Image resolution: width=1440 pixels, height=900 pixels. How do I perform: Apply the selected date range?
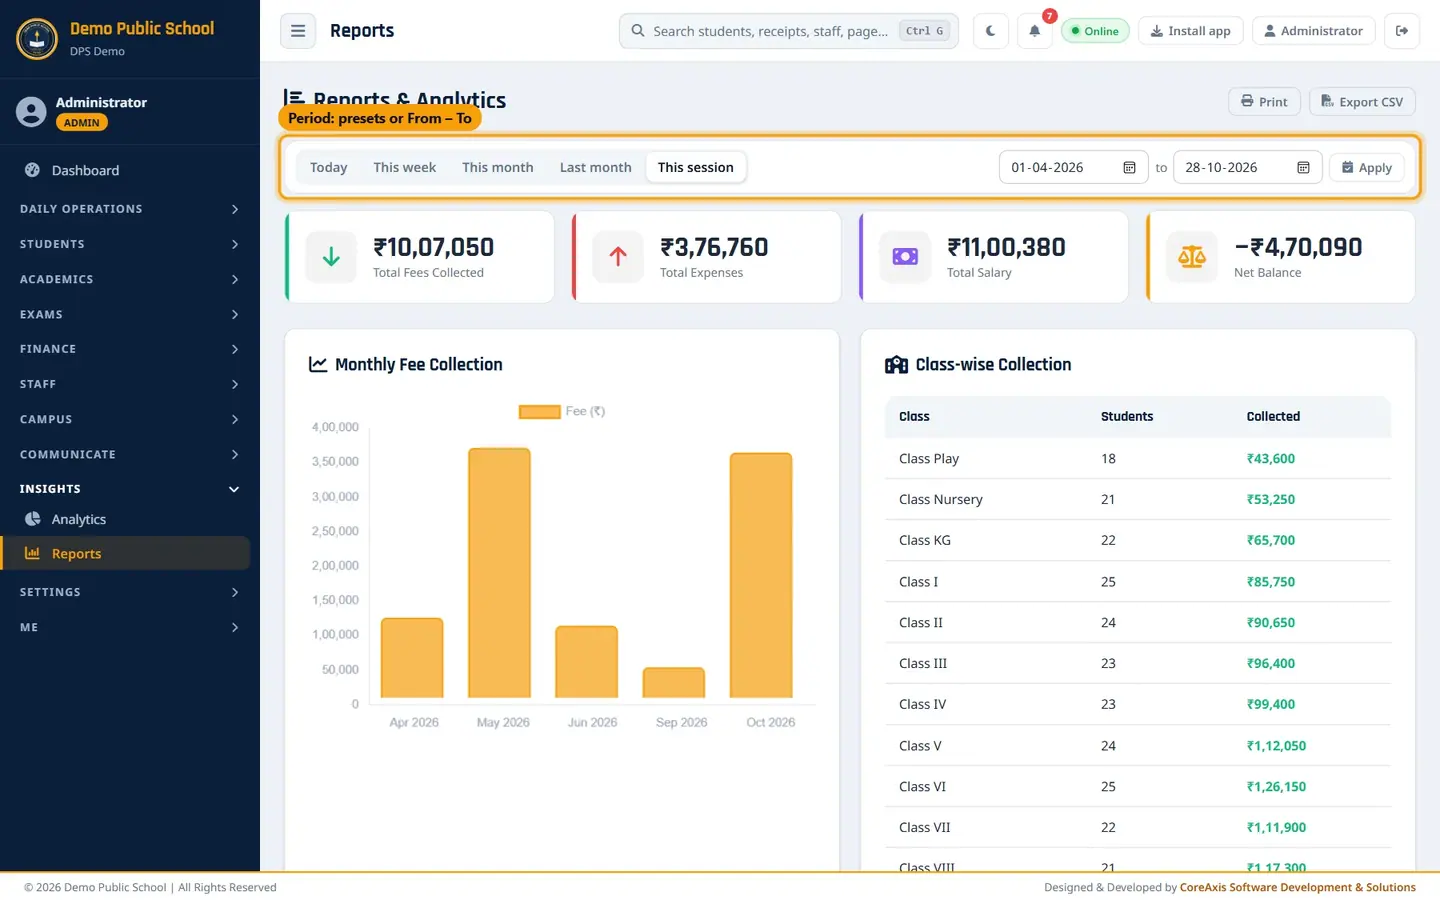[1366, 167]
